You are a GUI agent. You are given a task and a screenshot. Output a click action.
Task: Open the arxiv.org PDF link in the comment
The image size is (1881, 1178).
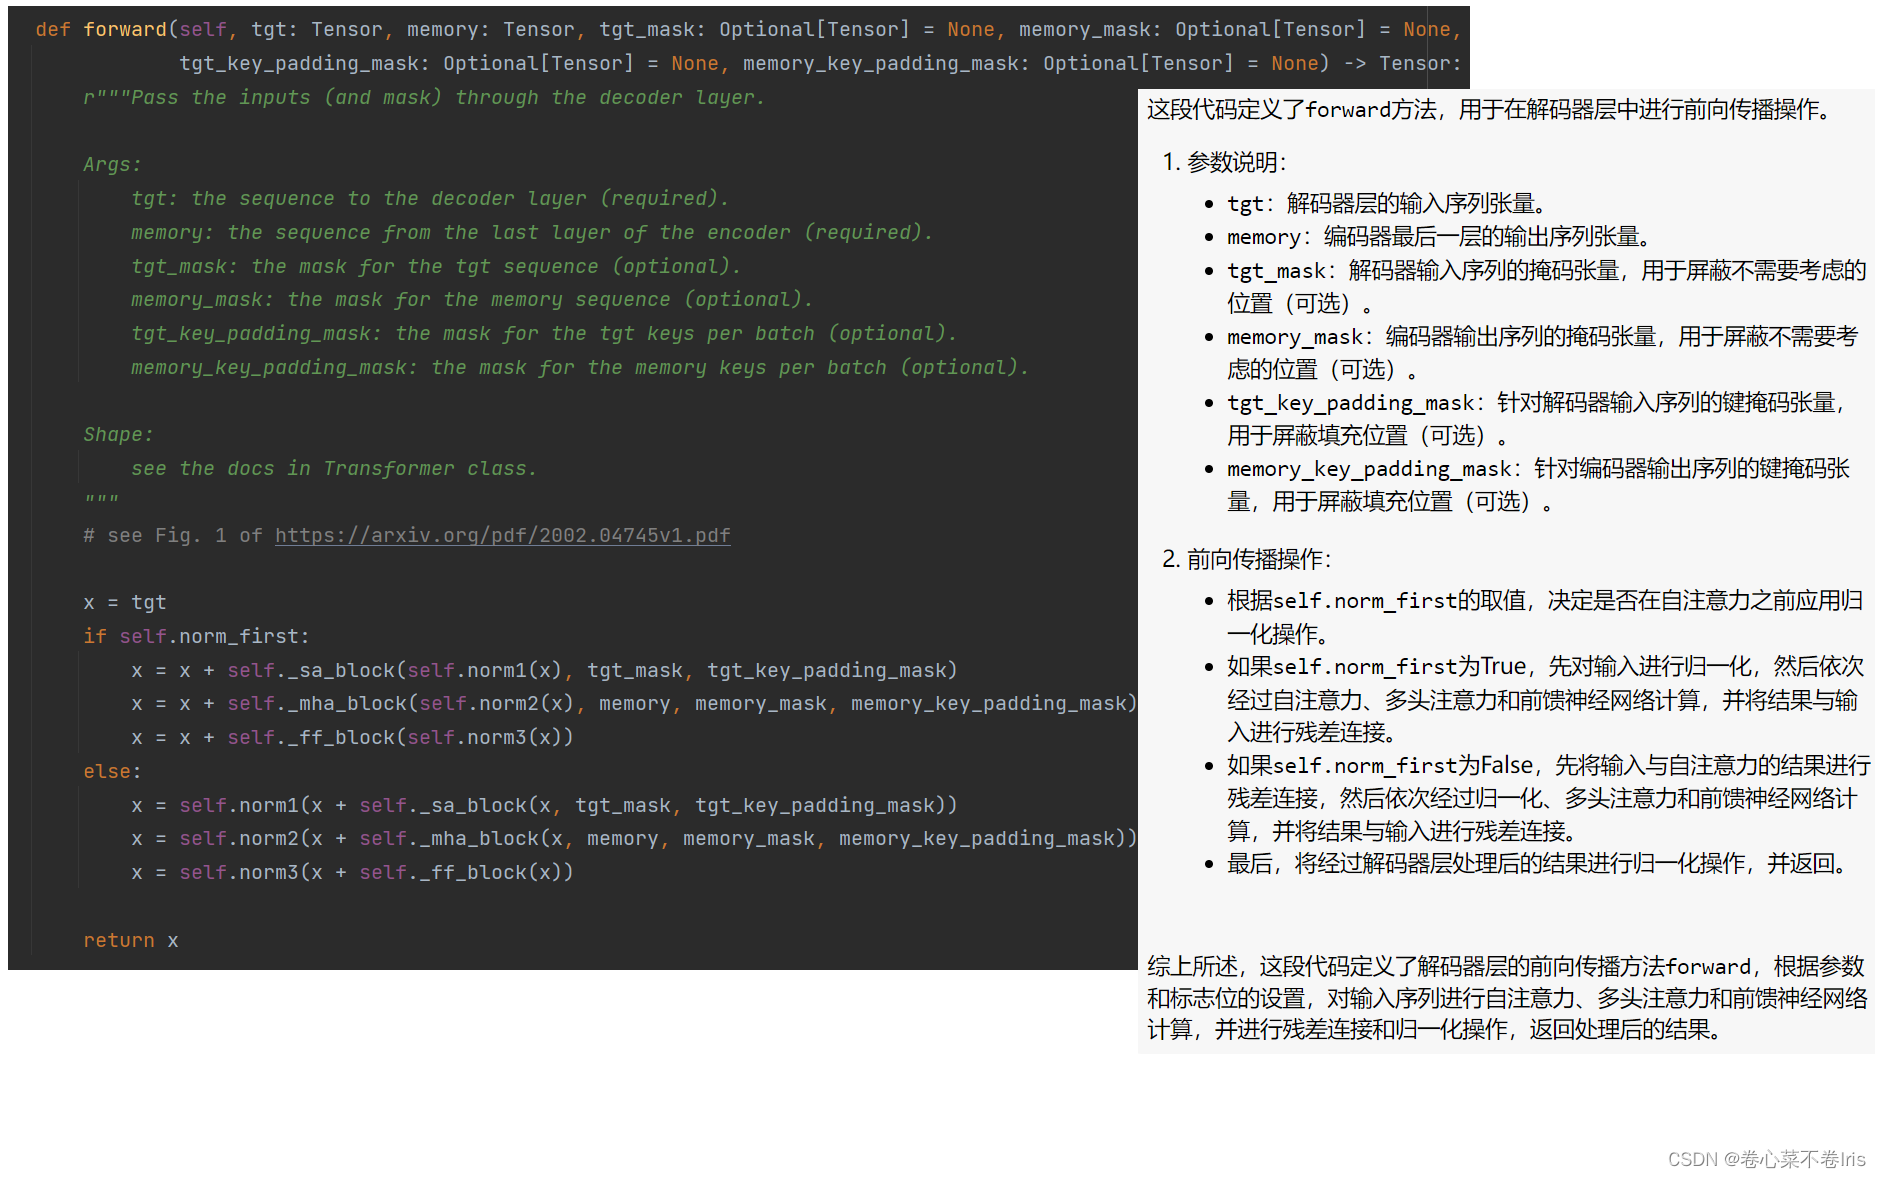tap(502, 535)
